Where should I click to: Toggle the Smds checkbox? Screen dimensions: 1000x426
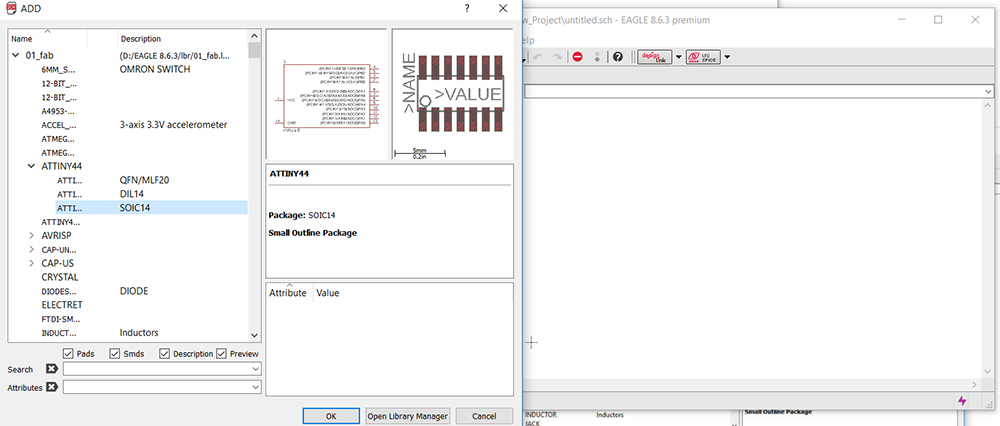pyautogui.click(x=115, y=353)
